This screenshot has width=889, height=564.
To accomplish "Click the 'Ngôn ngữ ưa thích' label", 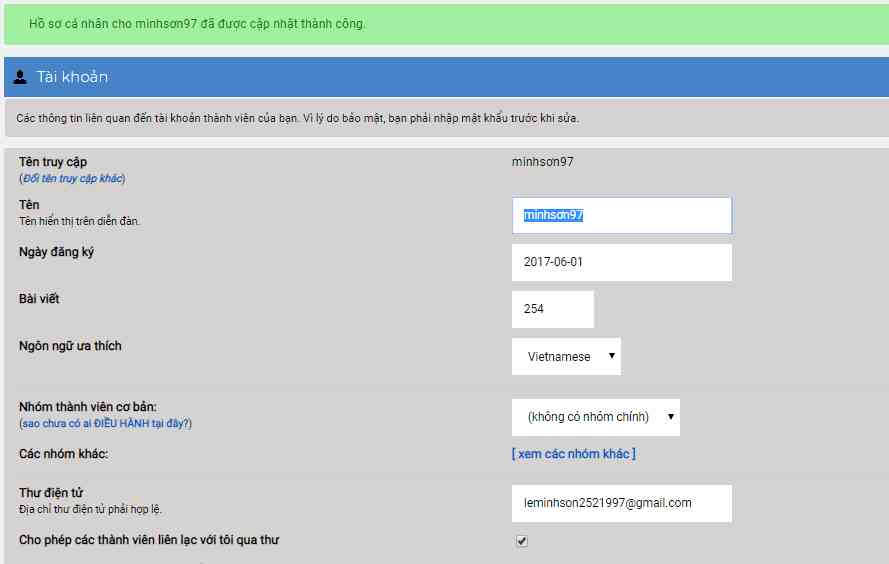I will (70, 346).
